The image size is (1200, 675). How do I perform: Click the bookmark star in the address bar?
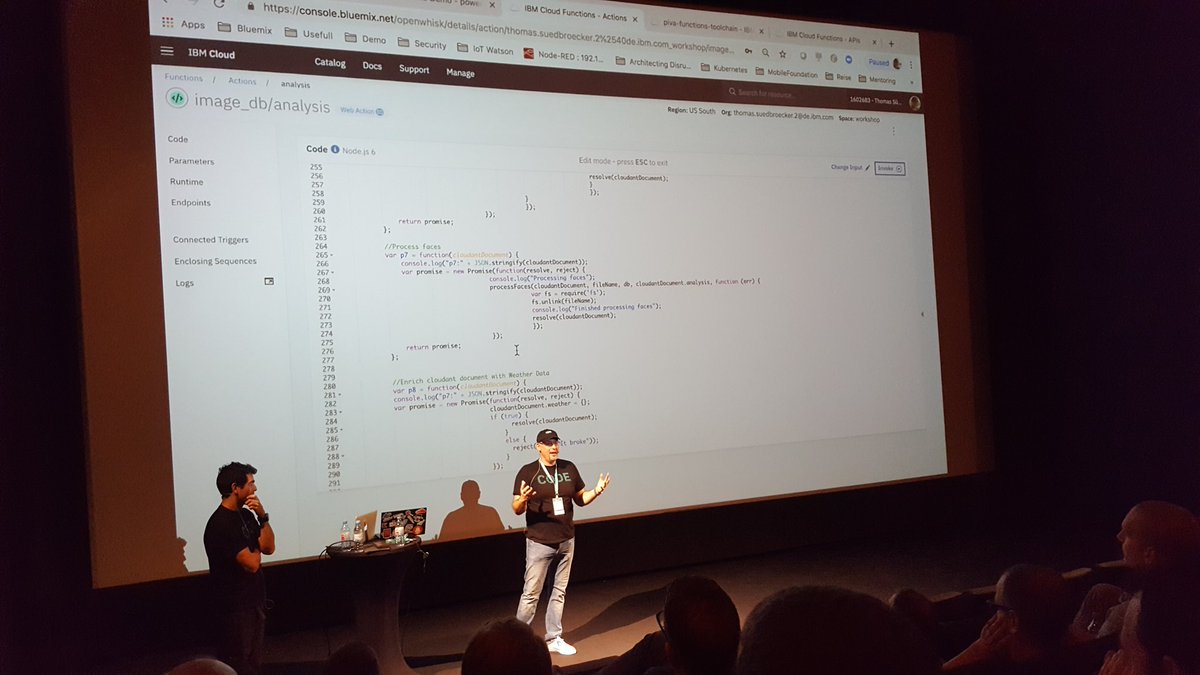coord(783,55)
